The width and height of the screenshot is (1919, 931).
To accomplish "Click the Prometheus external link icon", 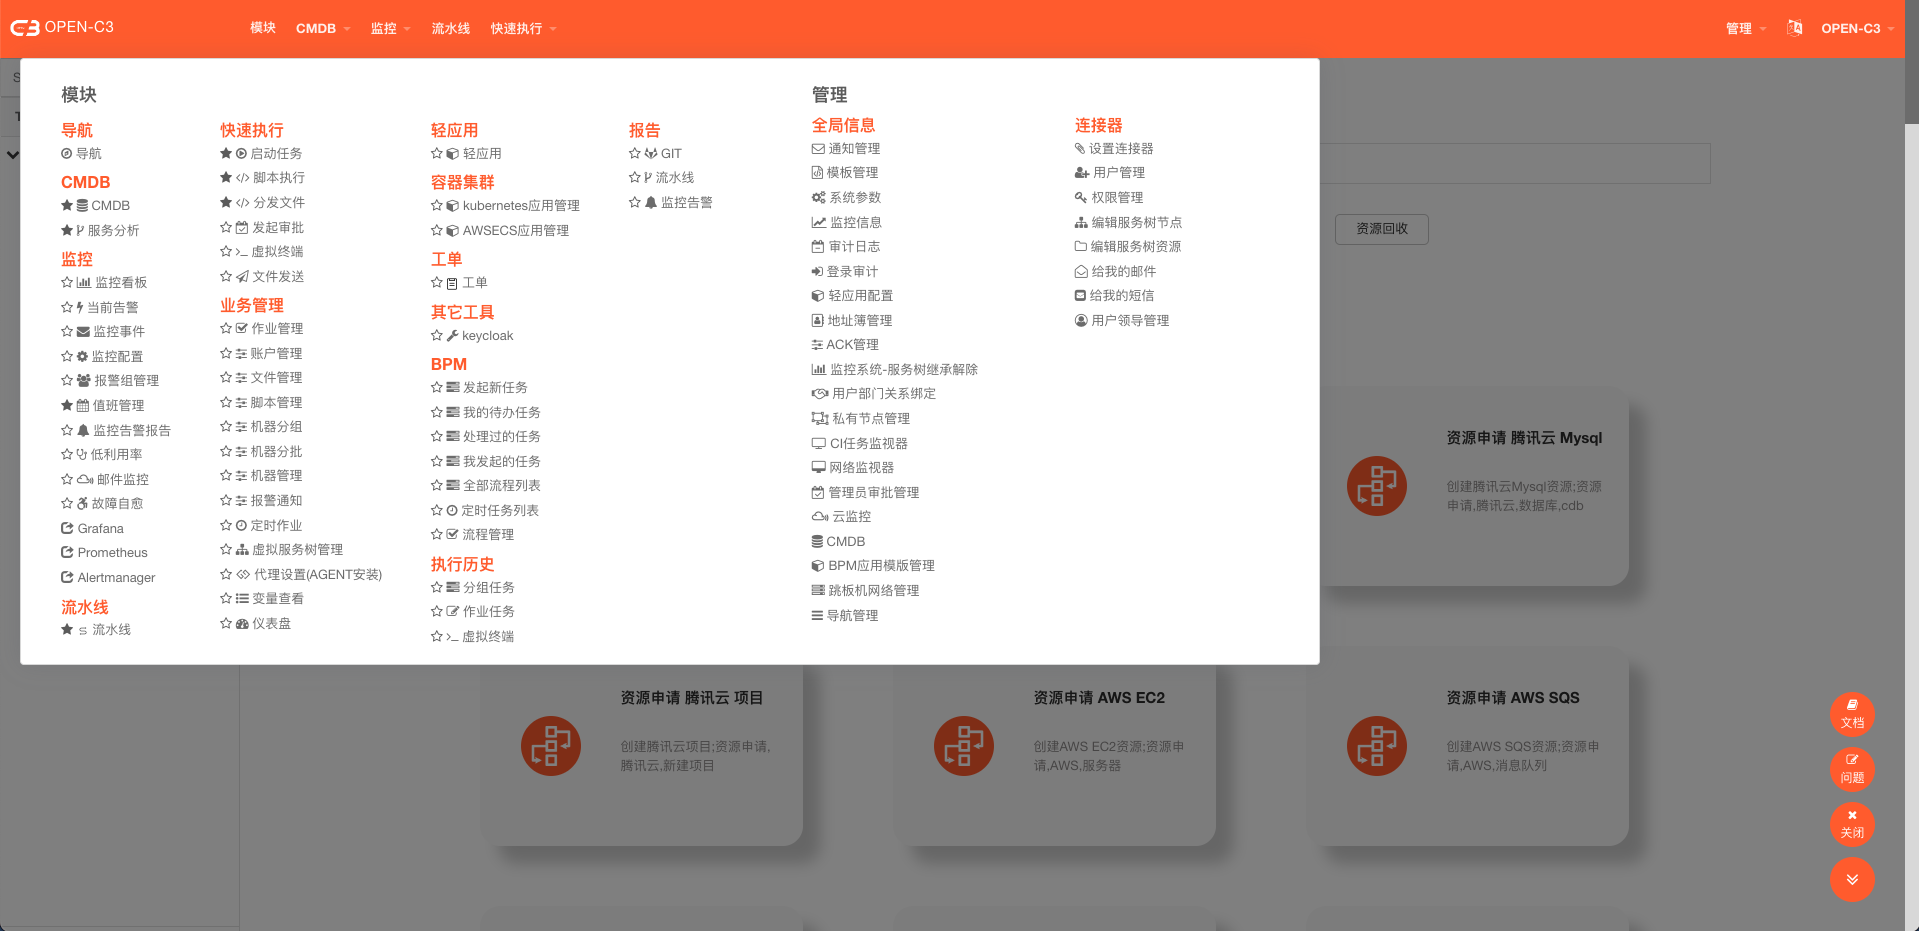I will (x=67, y=552).
